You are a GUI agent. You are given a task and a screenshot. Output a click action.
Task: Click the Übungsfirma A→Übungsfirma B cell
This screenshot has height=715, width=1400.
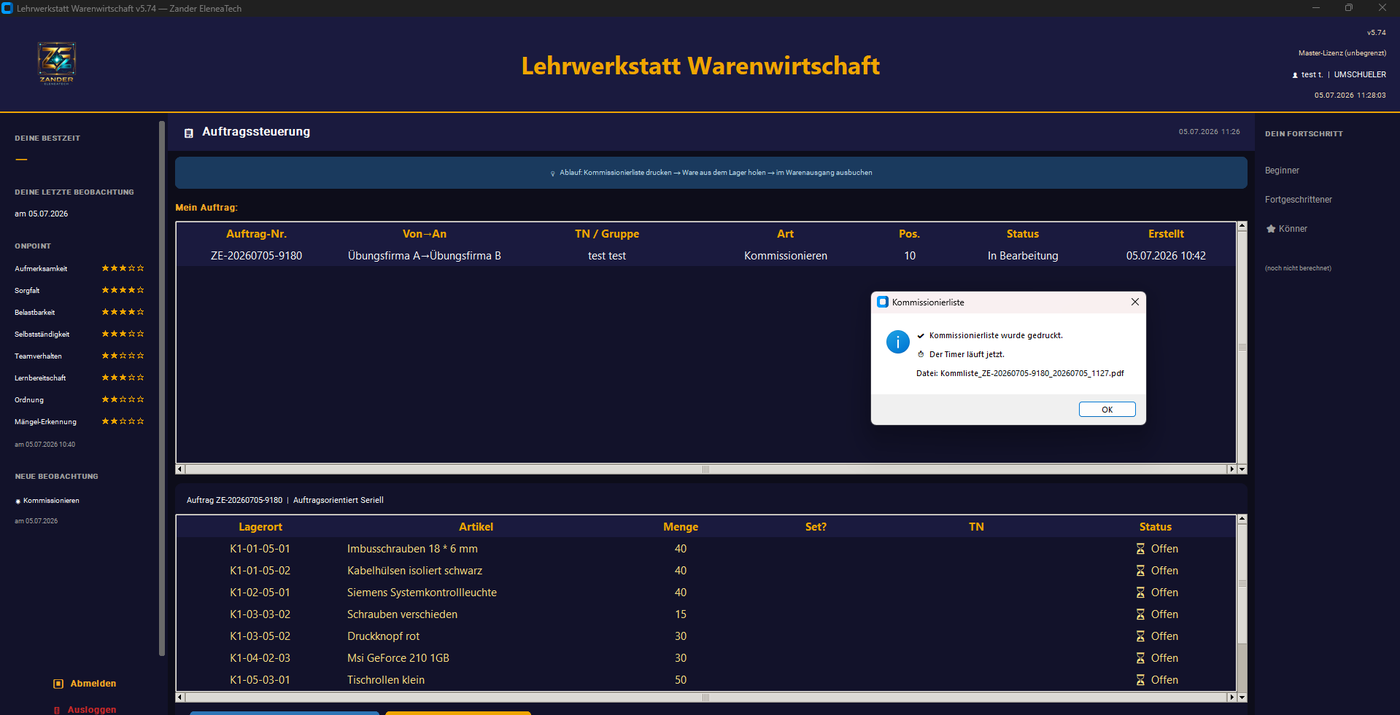pos(424,256)
